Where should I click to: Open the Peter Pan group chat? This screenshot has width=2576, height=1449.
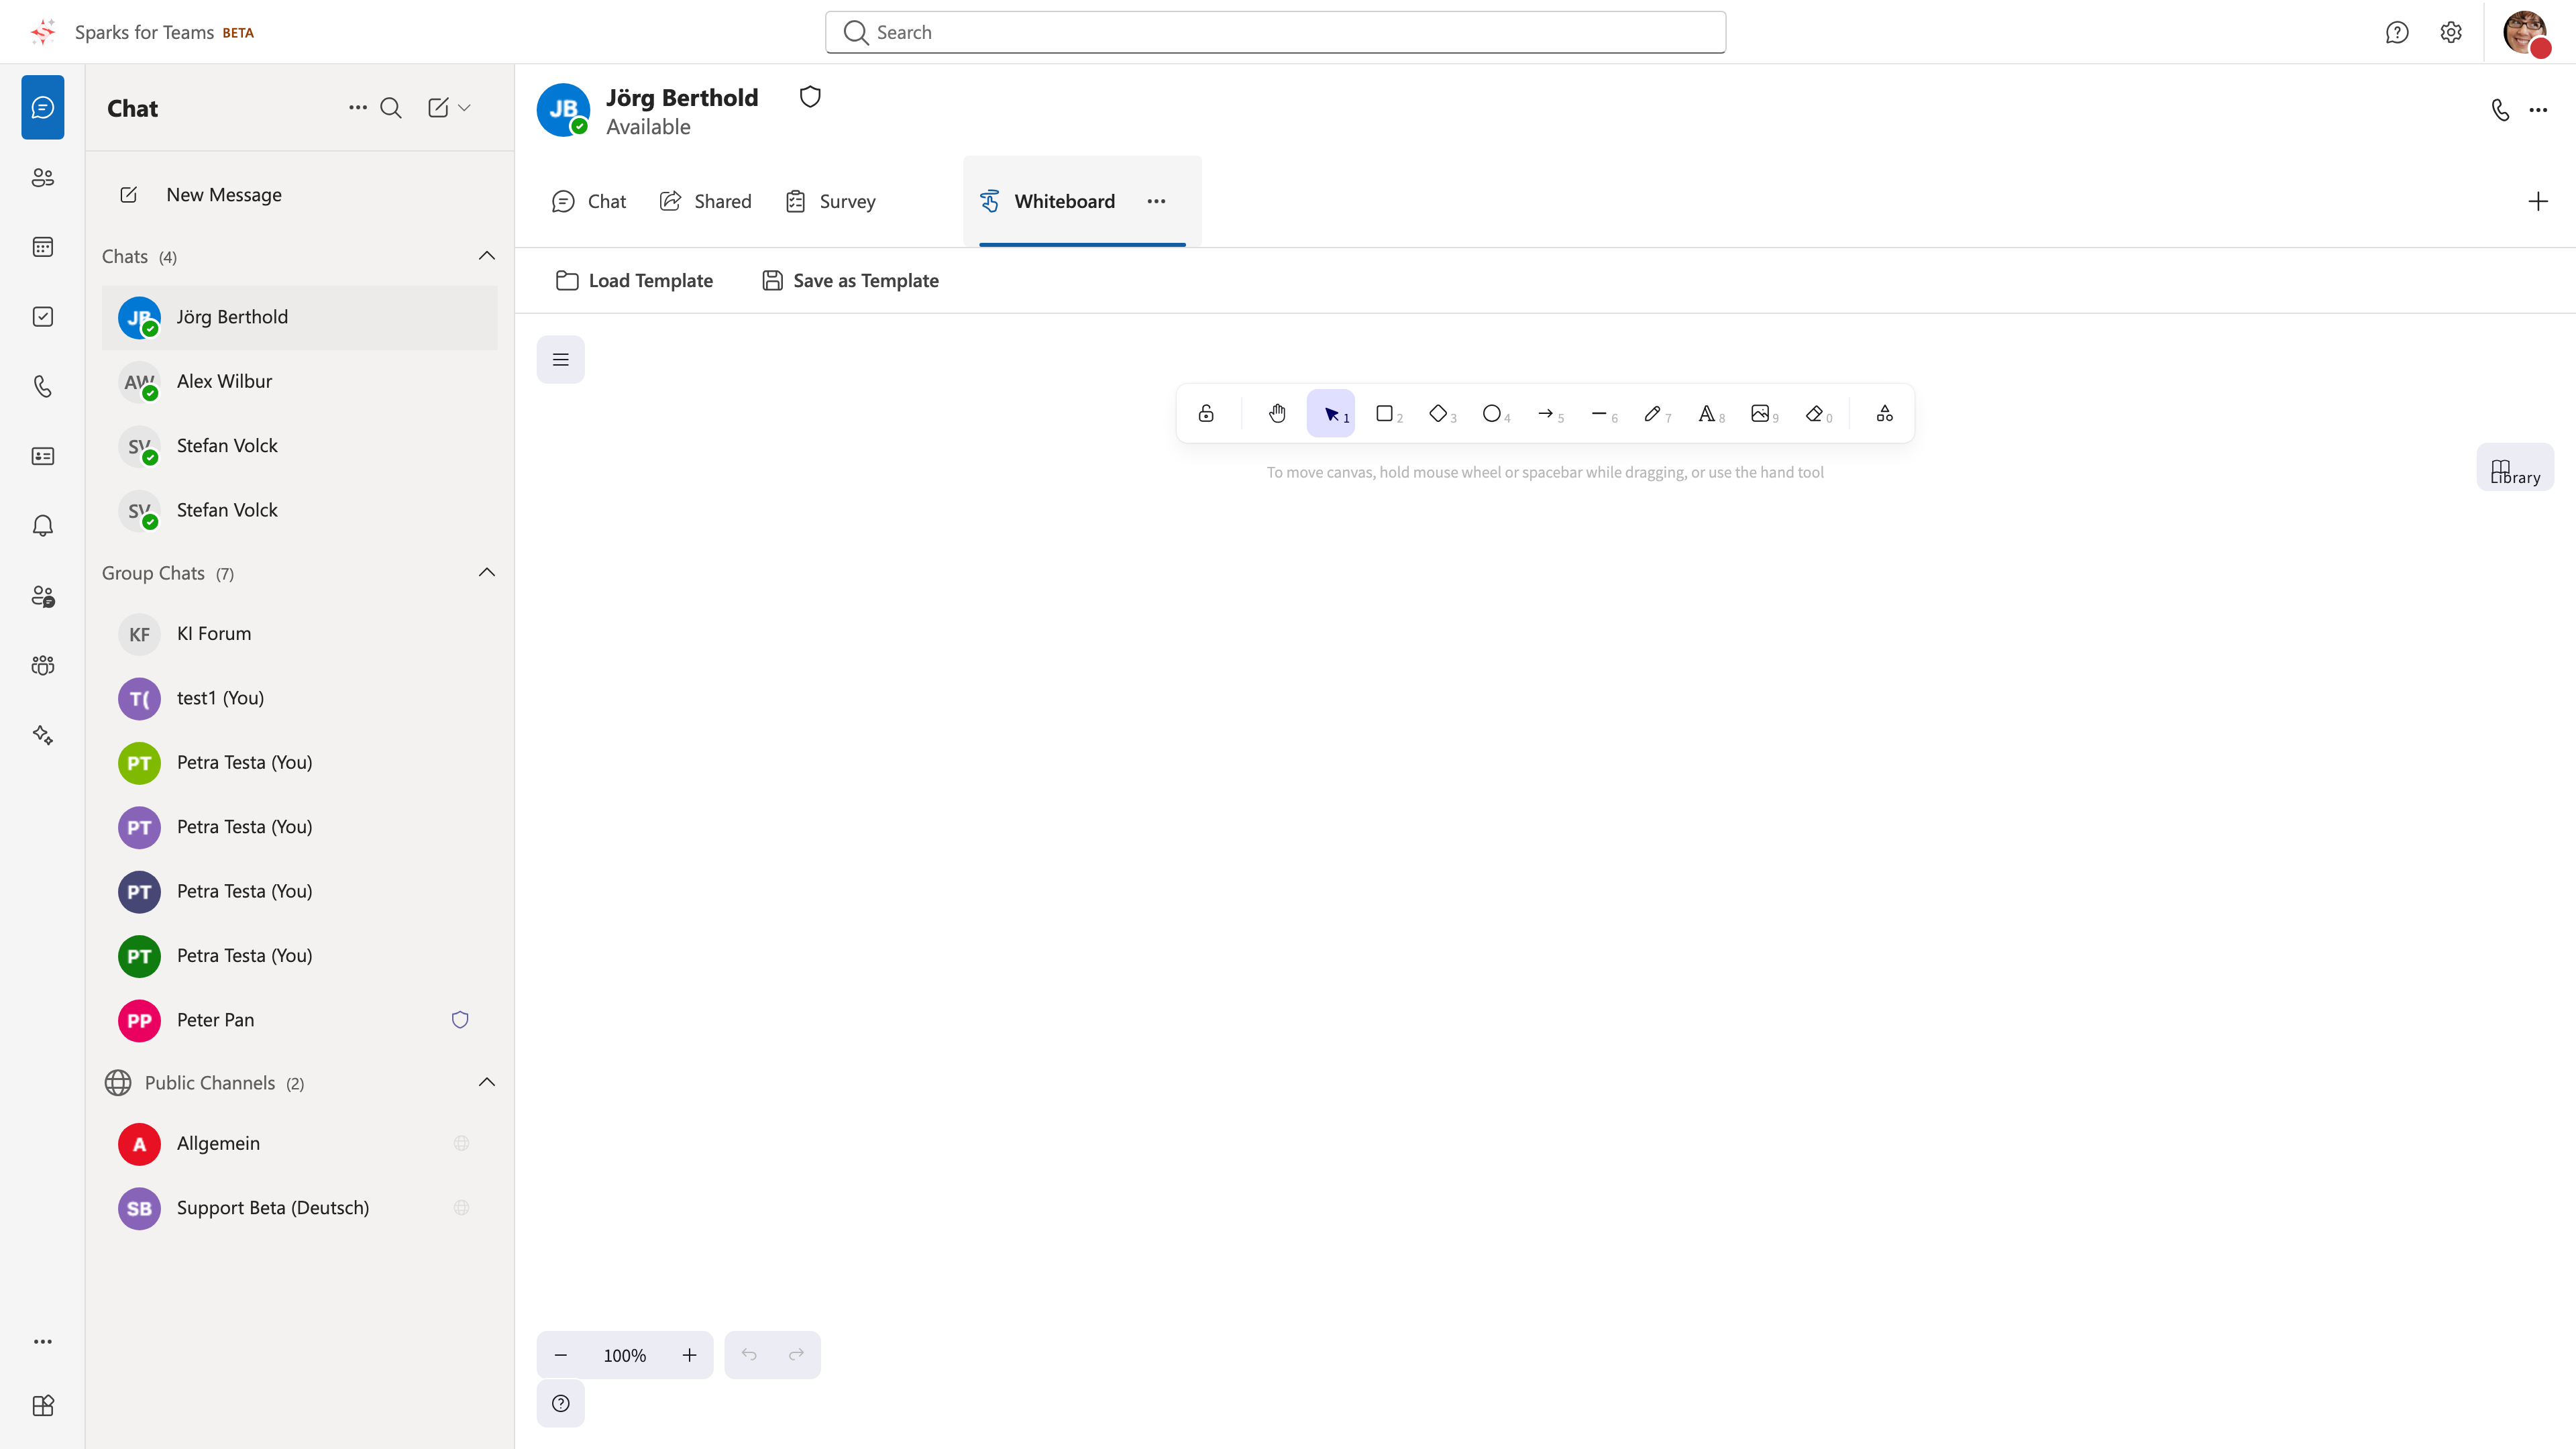point(300,1020)
